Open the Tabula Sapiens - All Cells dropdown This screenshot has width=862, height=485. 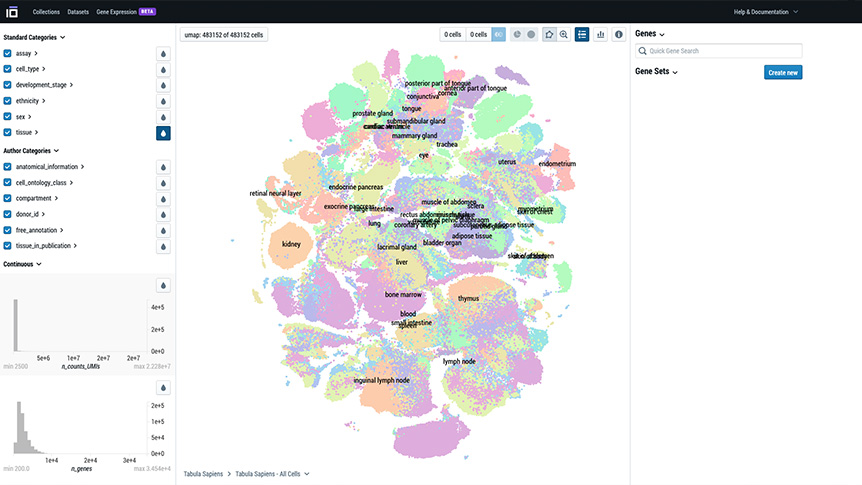click(272, 473)
